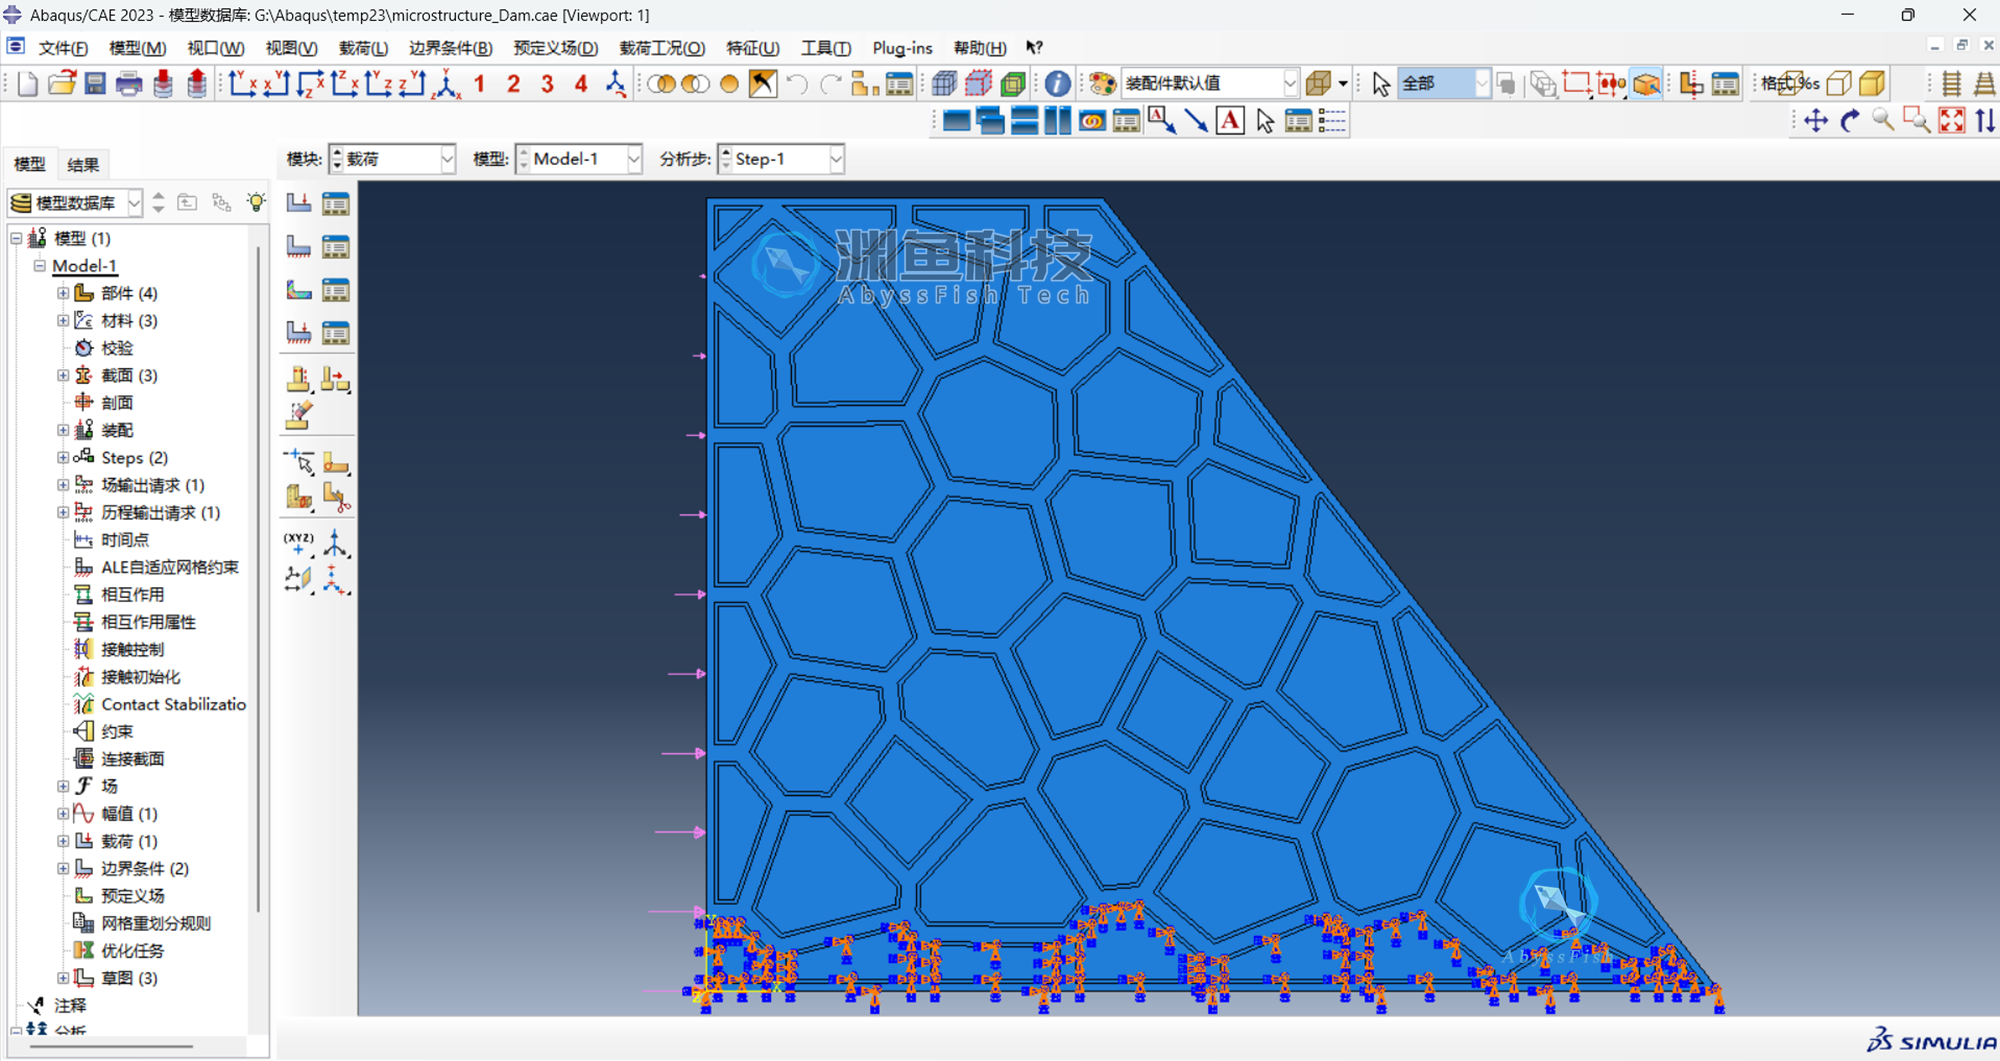2000x1061 pixels.
Task: Open the 文件(F) menu
Action: (63, 48)
